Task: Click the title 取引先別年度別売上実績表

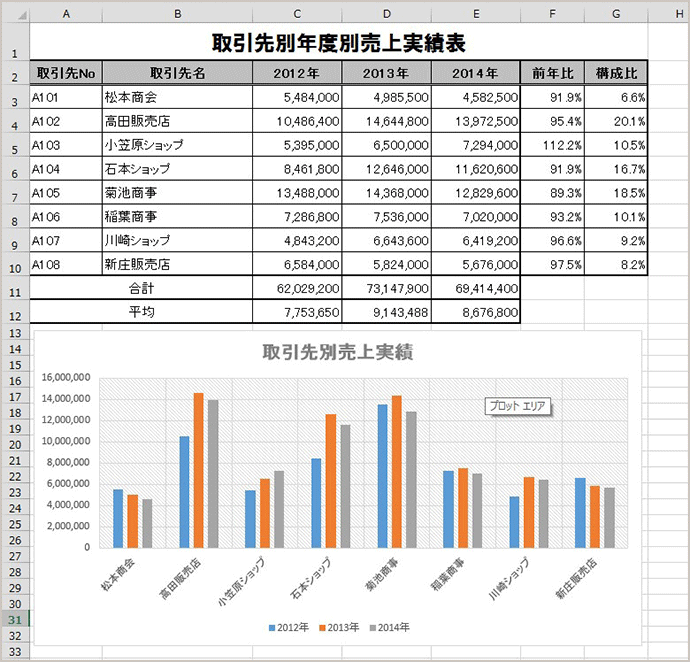Action: pyautogui.click(x=338, y=43)
